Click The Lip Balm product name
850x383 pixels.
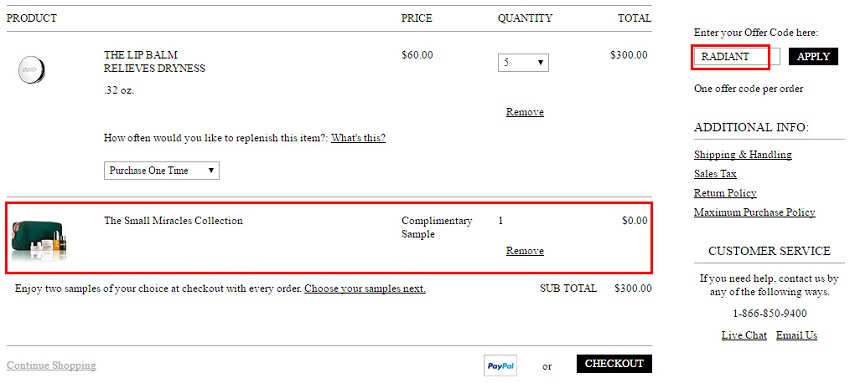click(x=140, y=55)
